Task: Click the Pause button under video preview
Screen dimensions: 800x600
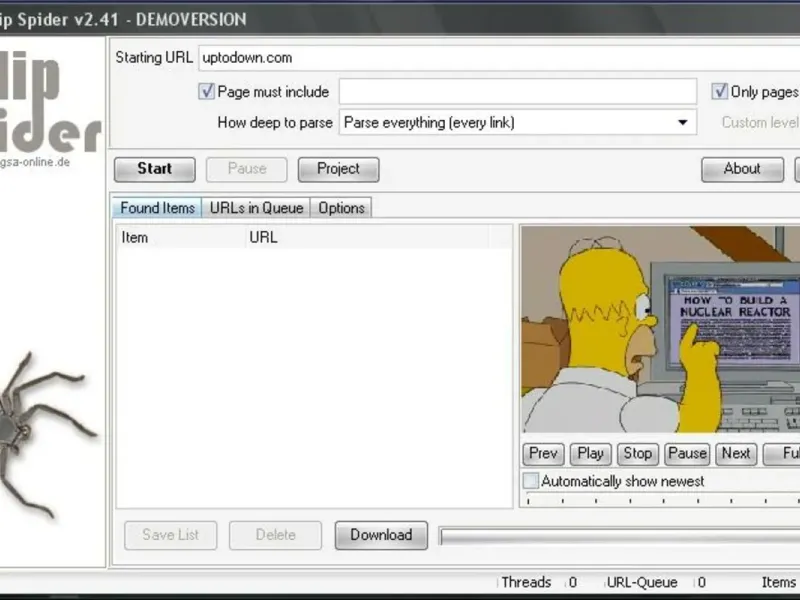Action: click(687, 454)
